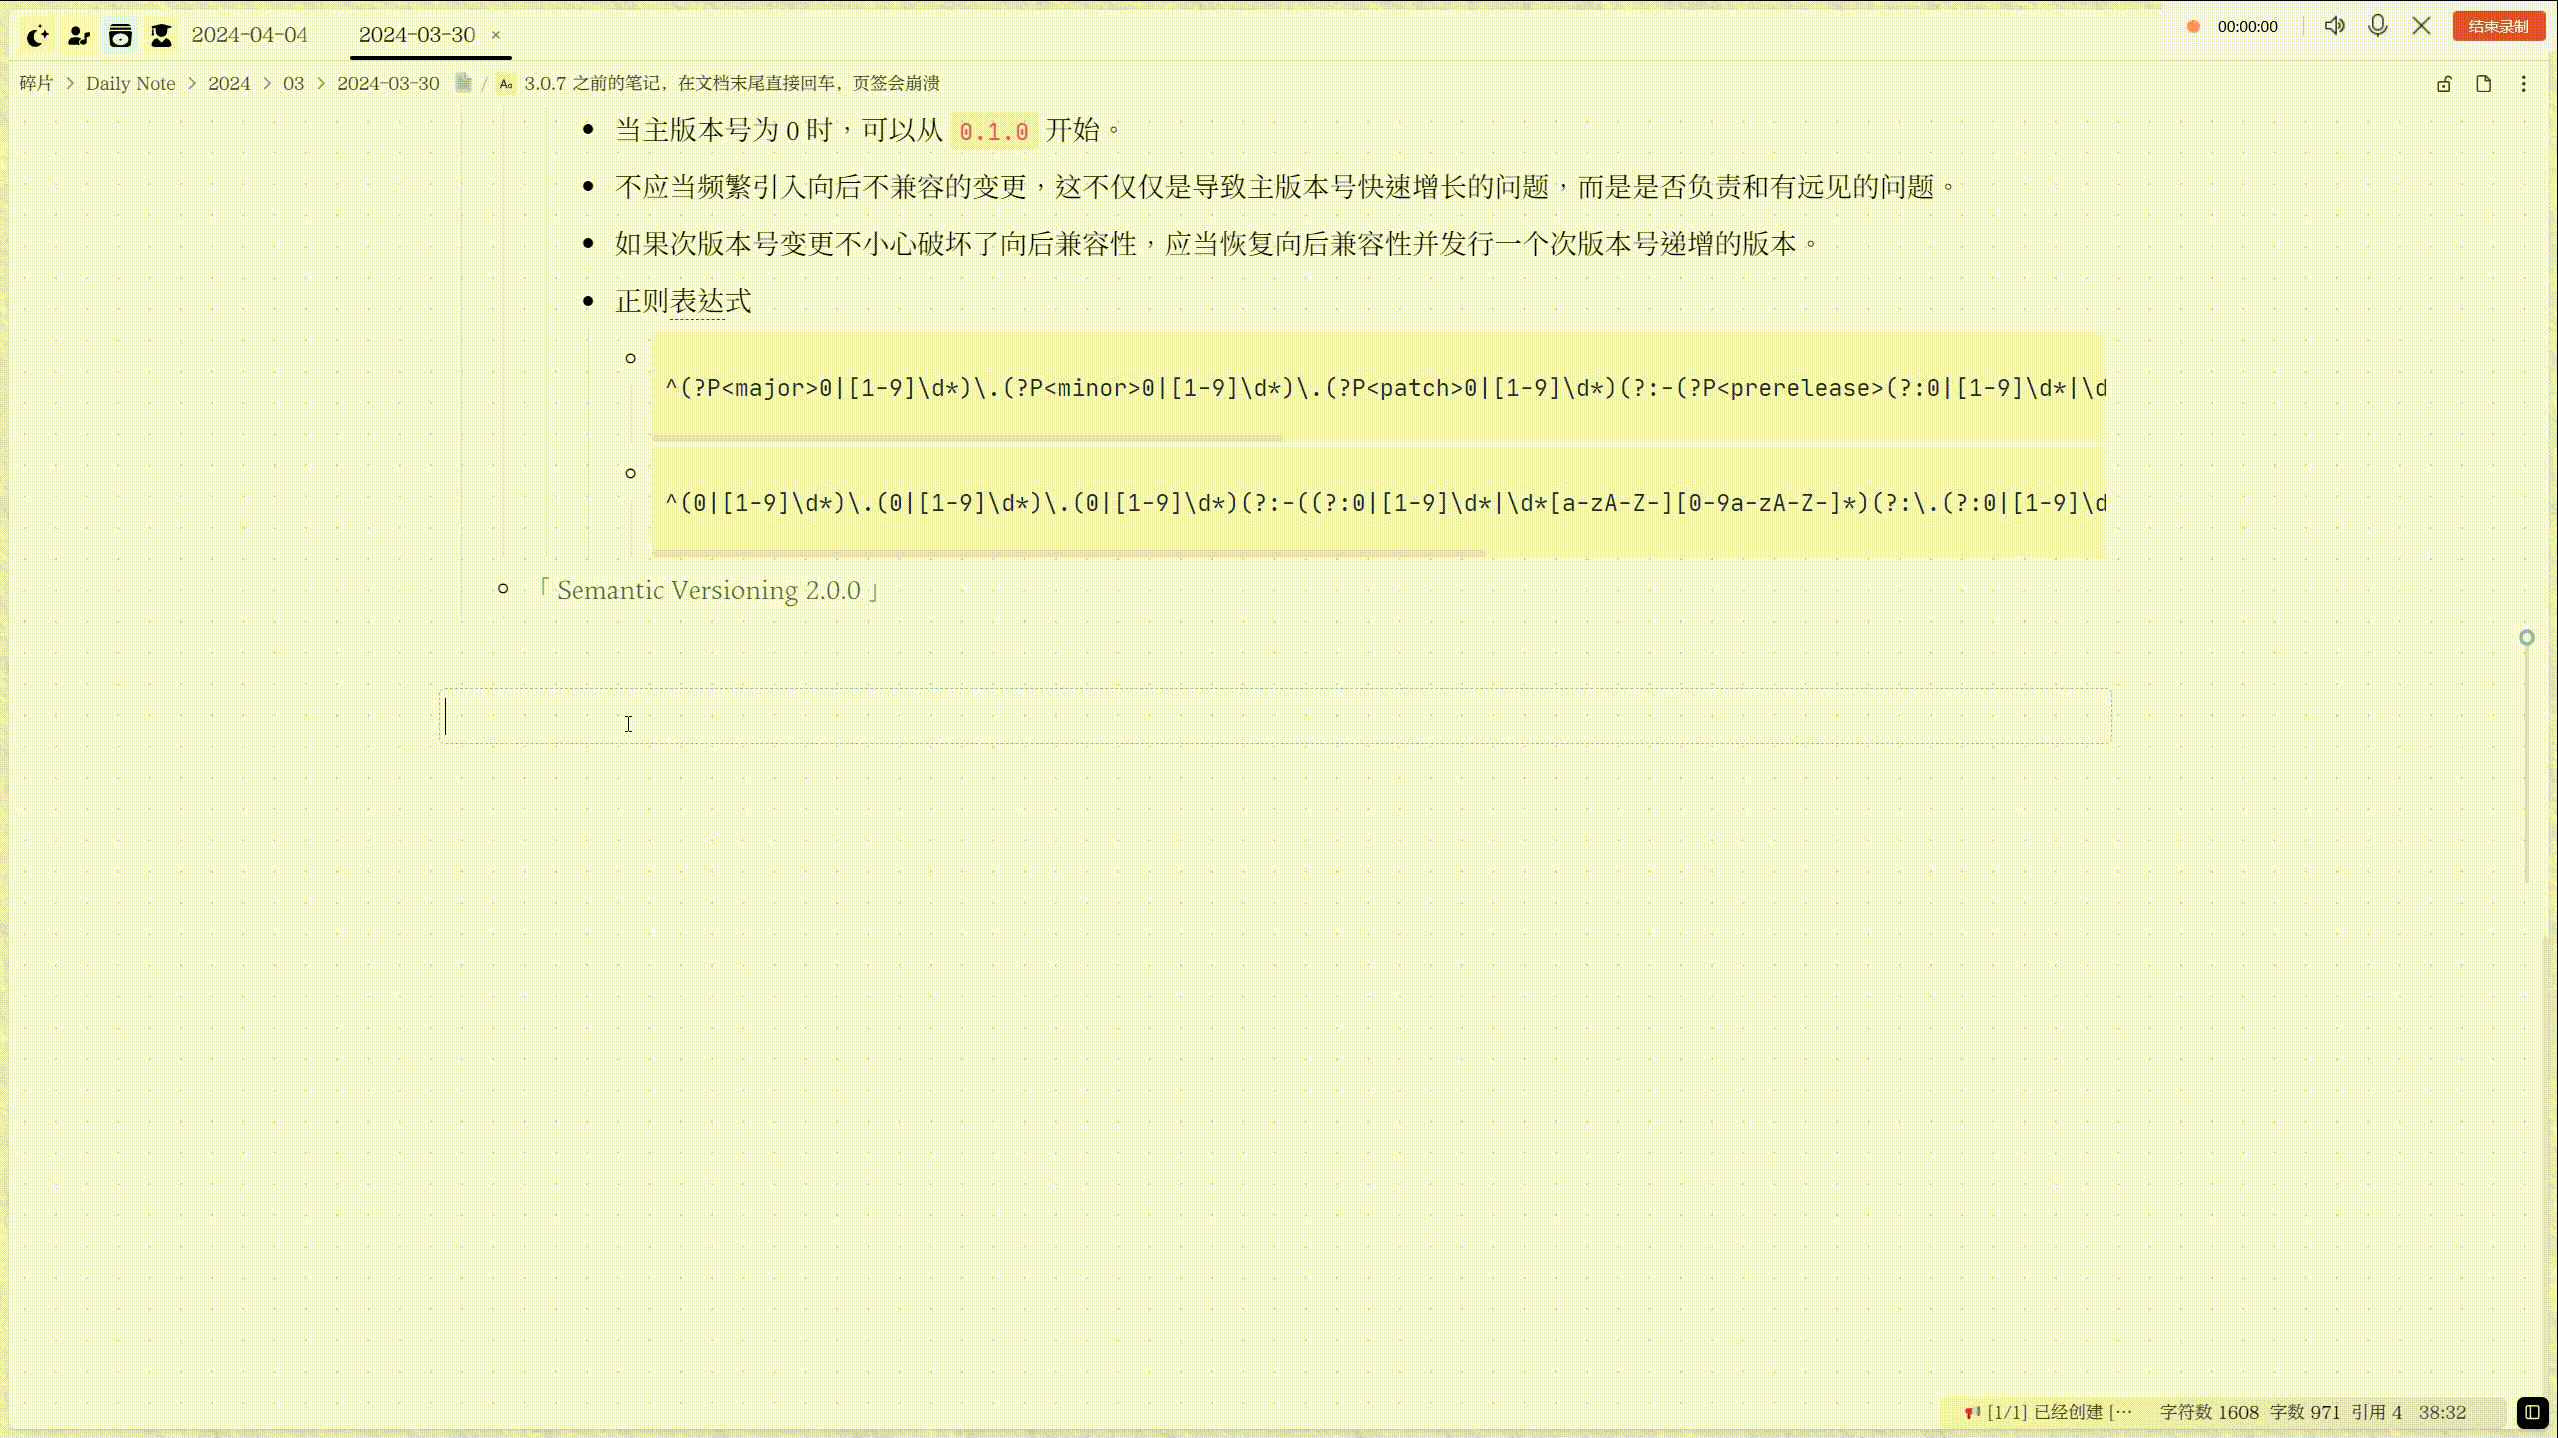Open the three-dot more options menu

pos(2525,84)
